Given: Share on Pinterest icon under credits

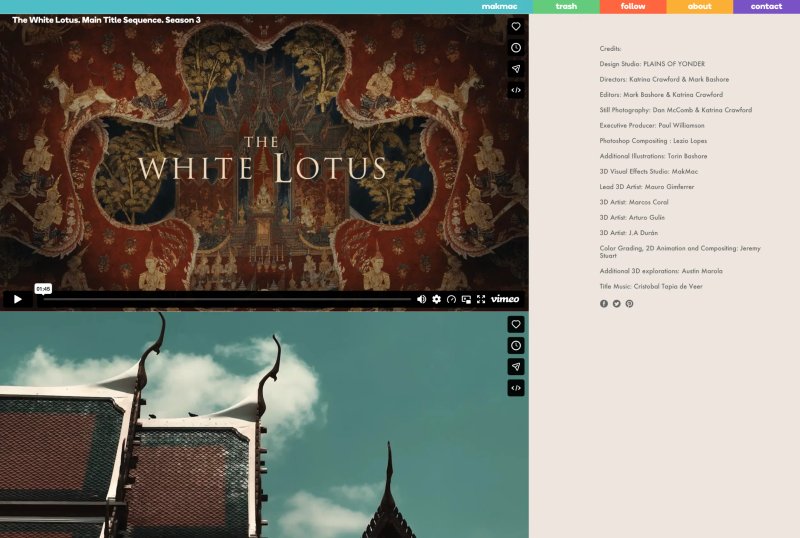Looking at the screenshot, I should tap(630, 304).
